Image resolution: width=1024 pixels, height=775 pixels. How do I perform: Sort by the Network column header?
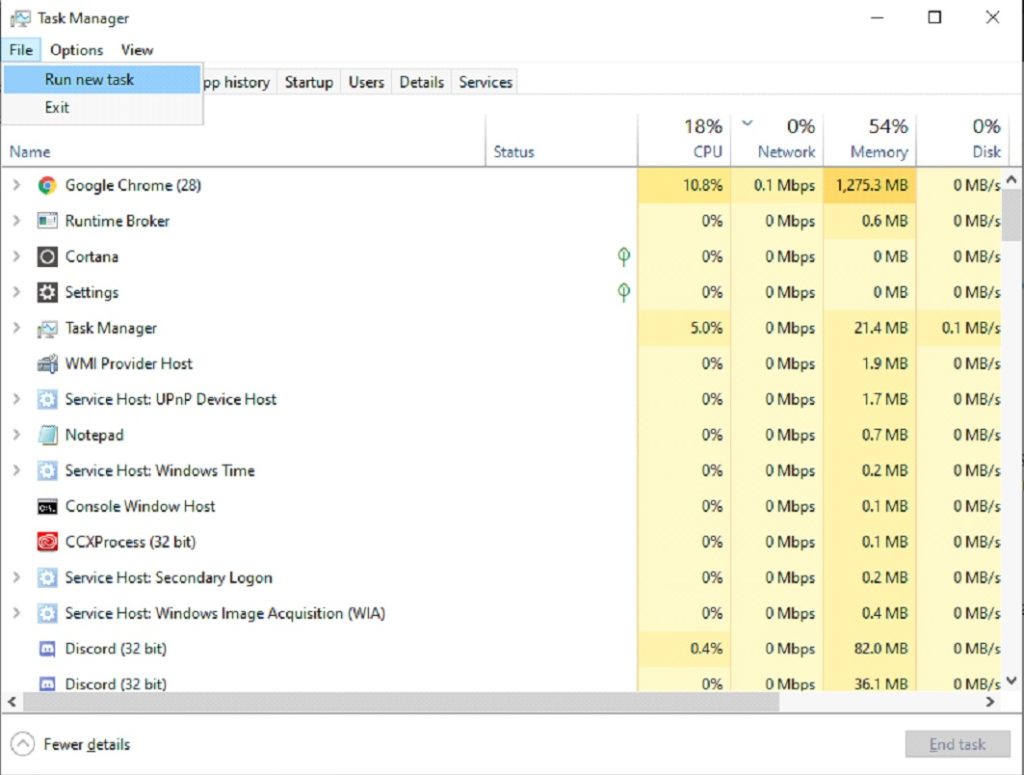[777, 140]
